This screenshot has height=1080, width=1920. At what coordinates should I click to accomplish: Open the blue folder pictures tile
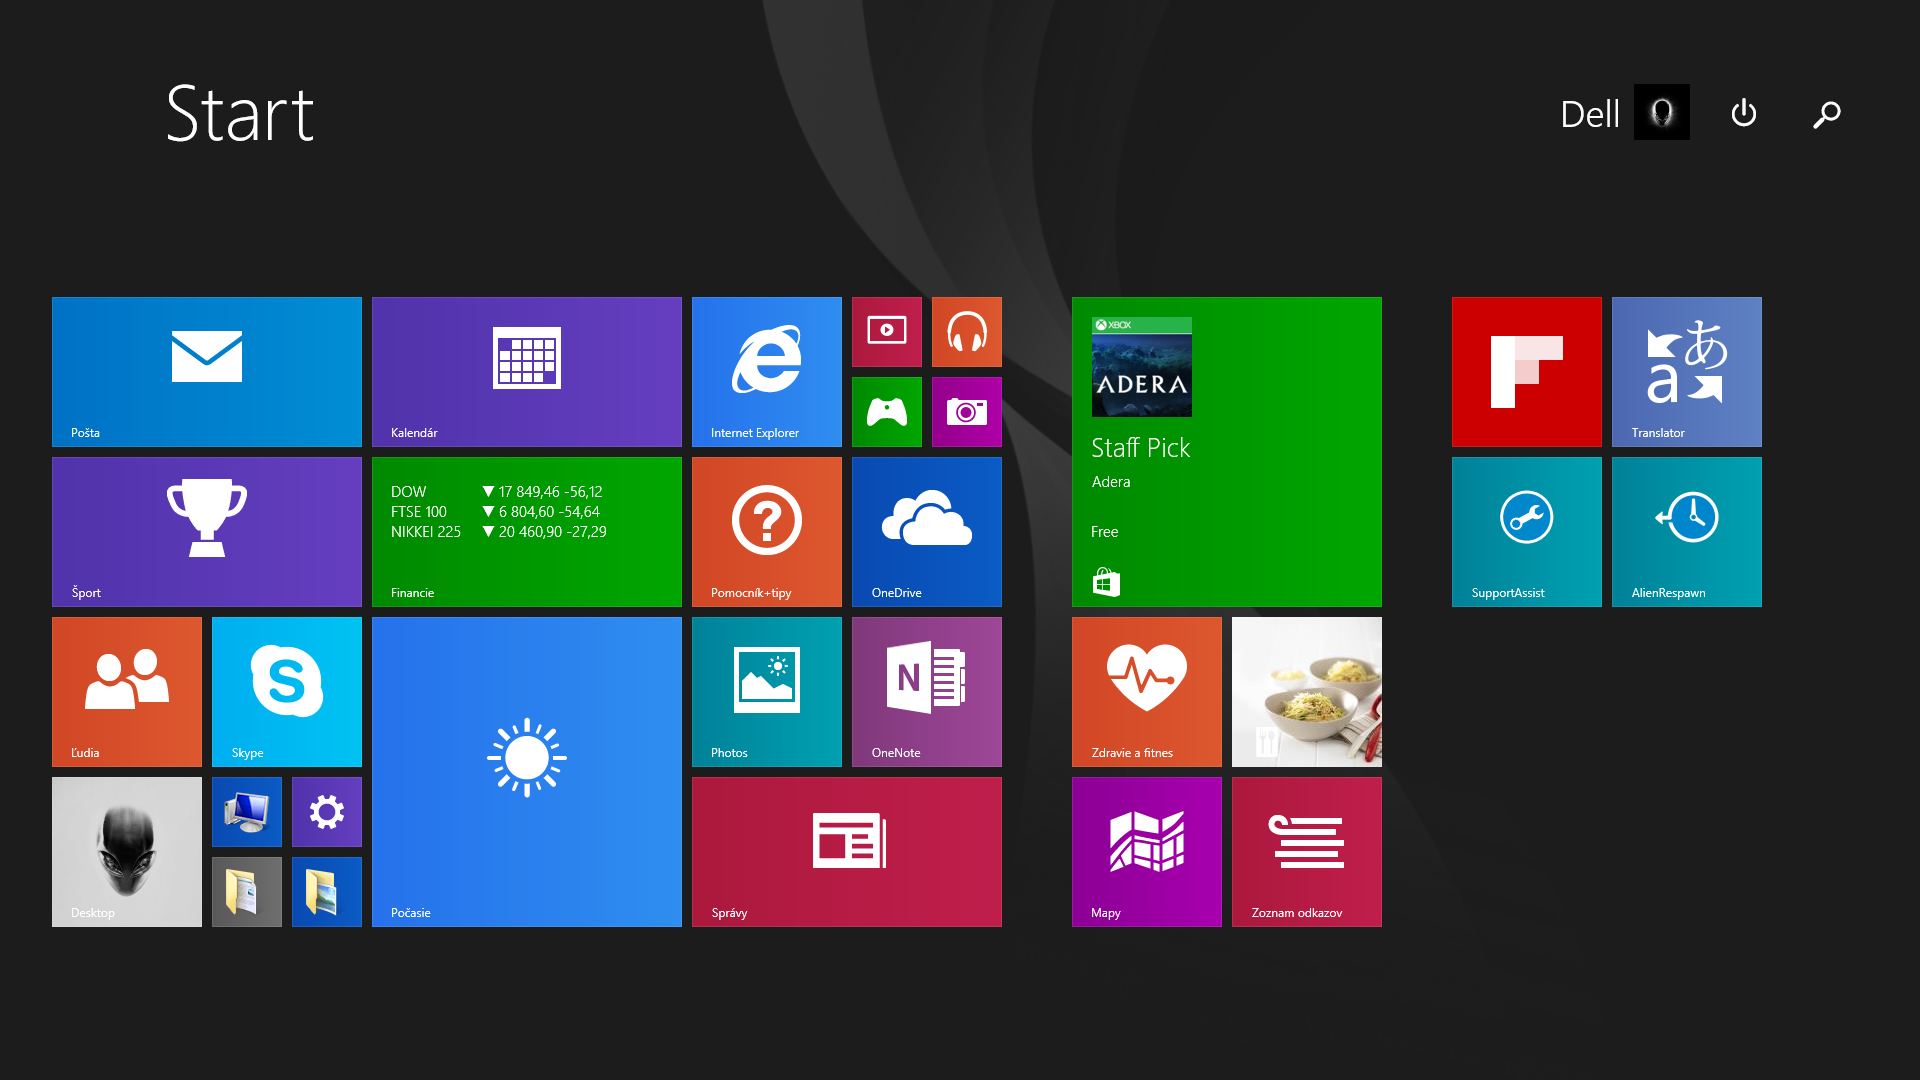(327, 892)
